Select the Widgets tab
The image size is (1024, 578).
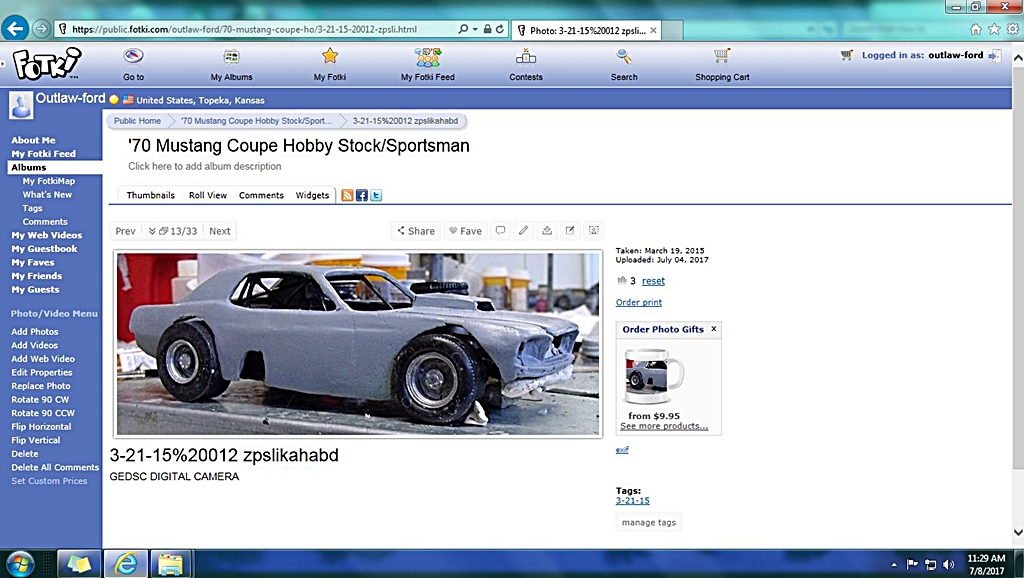coord(312,196)
